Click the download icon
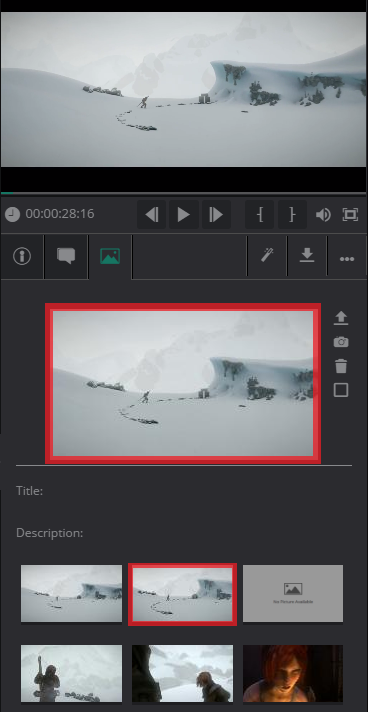This screenshot has width=368, height=712. [307, 256]
